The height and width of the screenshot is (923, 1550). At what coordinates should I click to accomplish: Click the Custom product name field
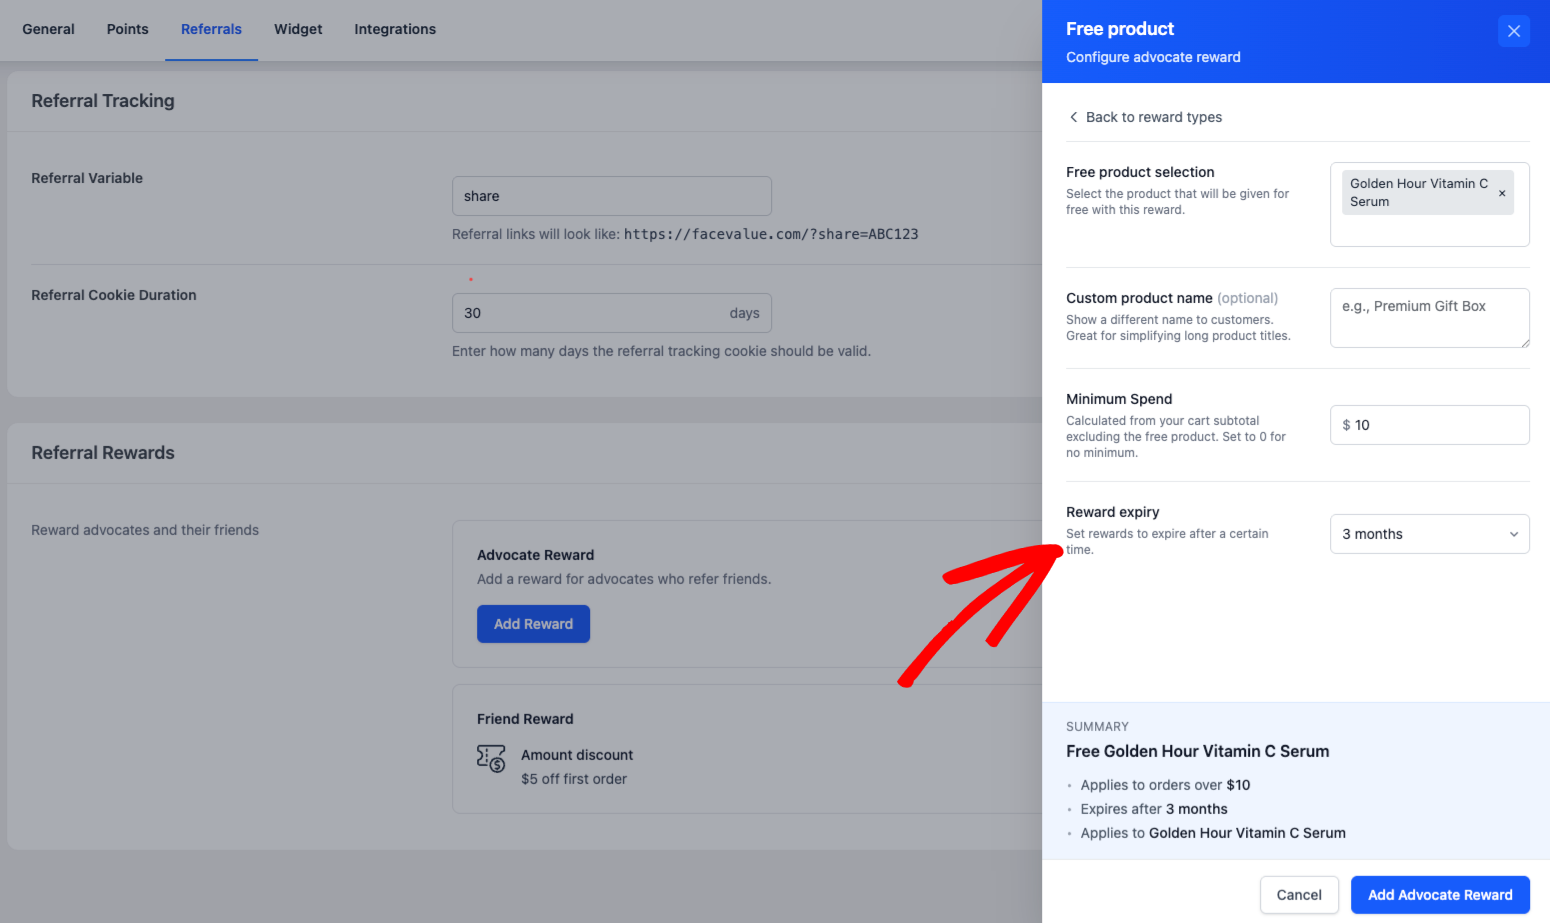pyautogui.click(x=1428, y=318)
